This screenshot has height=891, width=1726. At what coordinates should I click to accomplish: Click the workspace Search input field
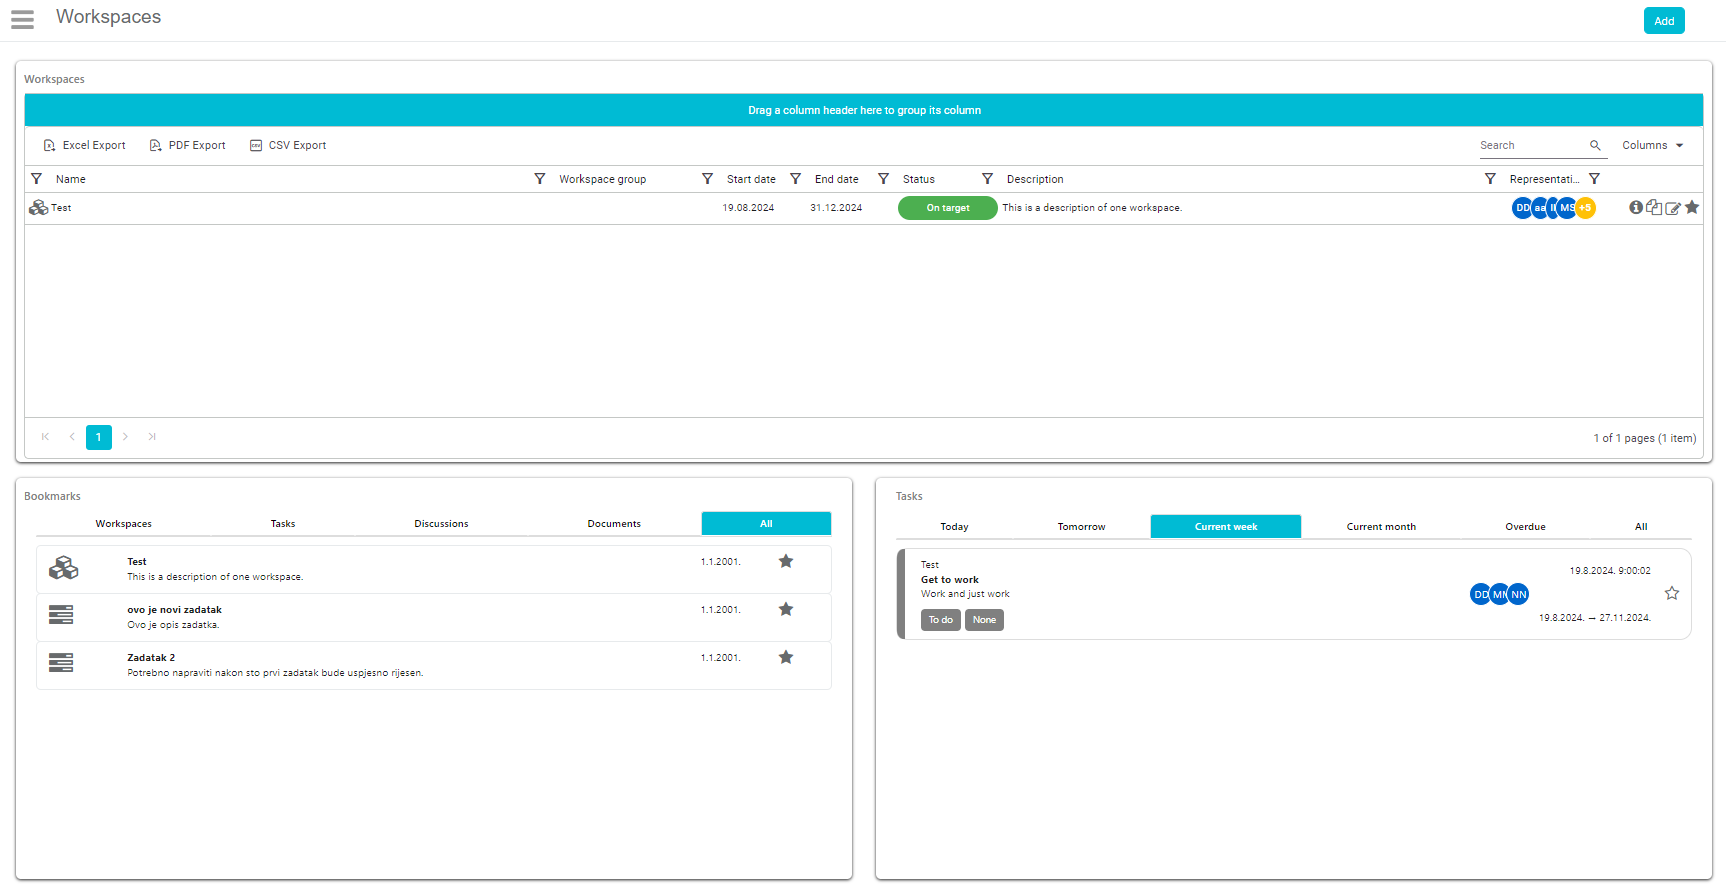pos(1532,145)
